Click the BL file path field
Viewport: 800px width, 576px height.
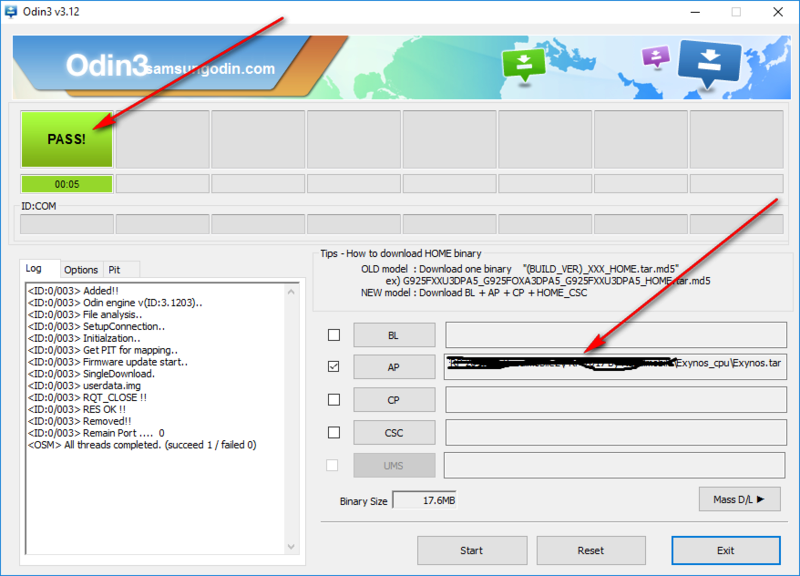615,335
